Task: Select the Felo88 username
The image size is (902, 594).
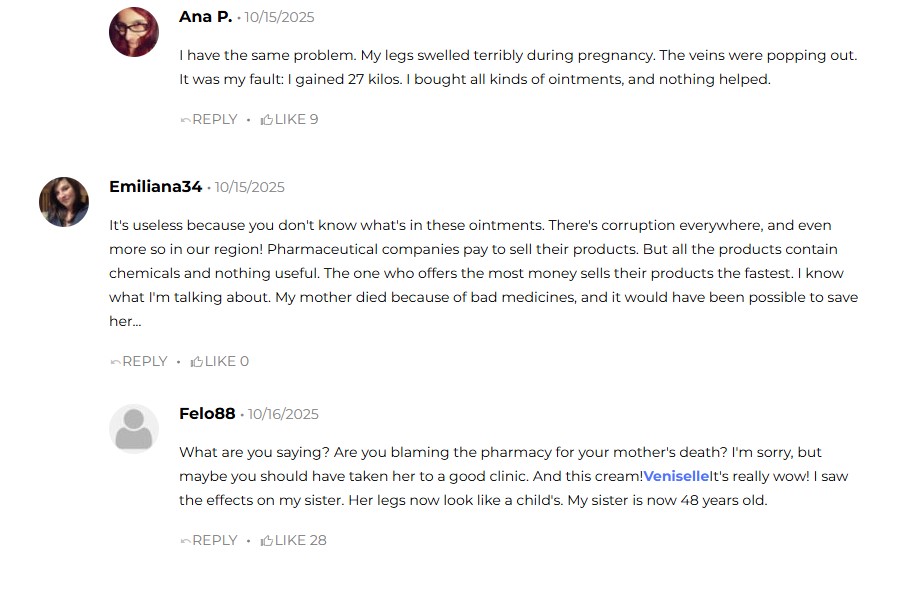Action: coord(207,414)
